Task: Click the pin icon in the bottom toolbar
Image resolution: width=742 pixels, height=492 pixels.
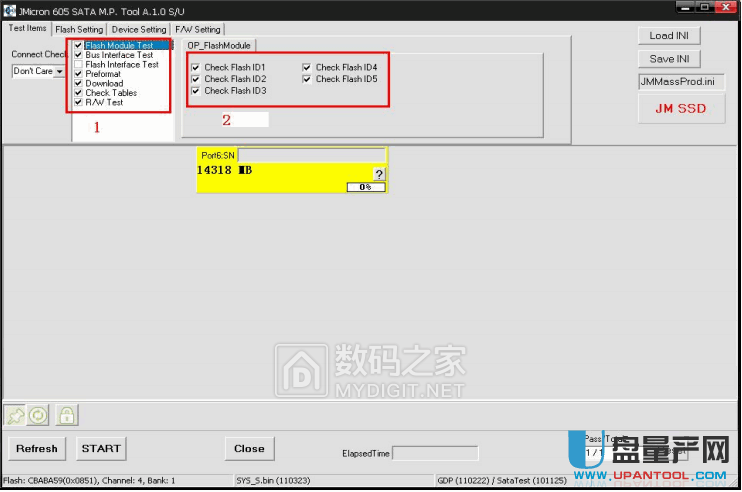Action: point(15,416)
